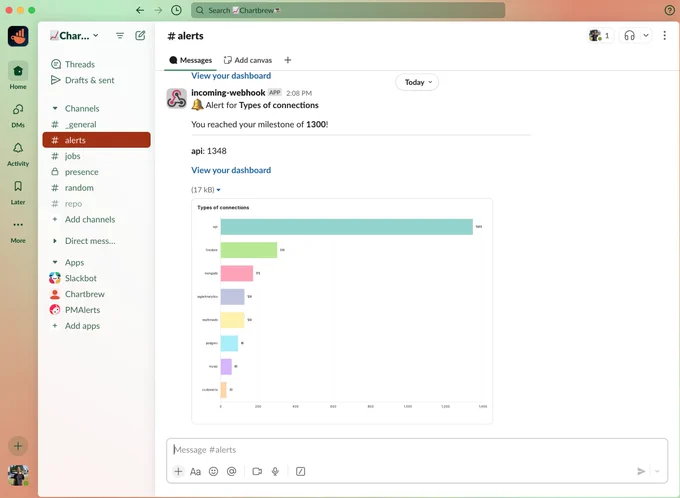The height and width of the screenshot is (498, 680).
Task: Click the alerts channel title header
Action: 185,36
